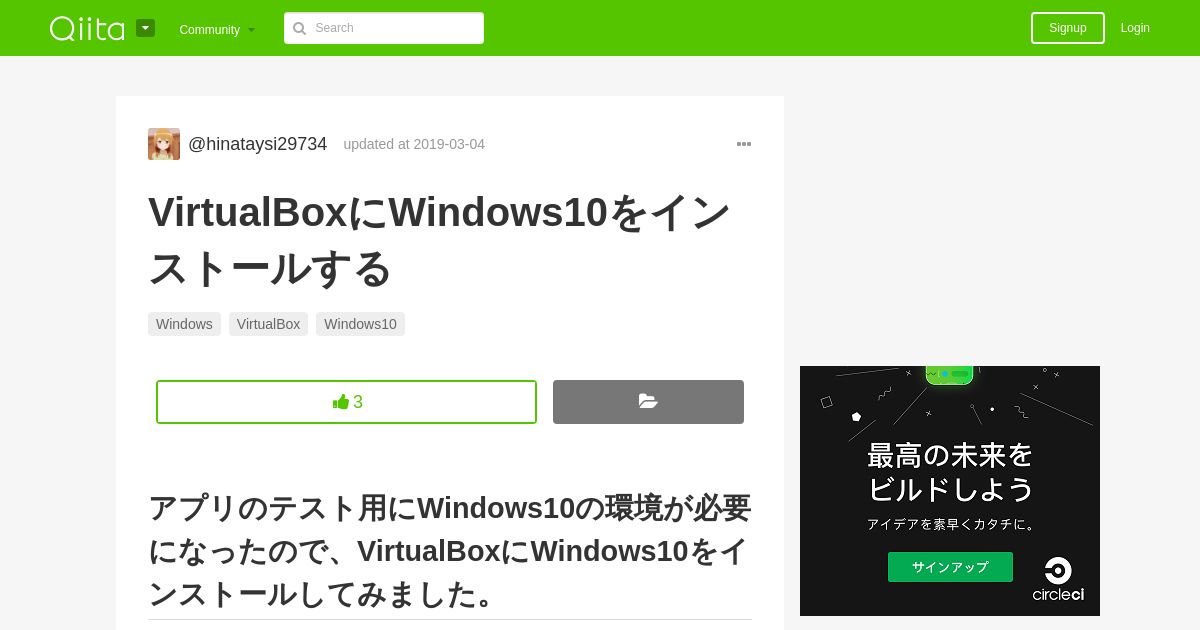This screenshot has height=630, width=1200.
Task: Expand the dropdown arrow next to Qiita logo
Action: pos(146,28)
